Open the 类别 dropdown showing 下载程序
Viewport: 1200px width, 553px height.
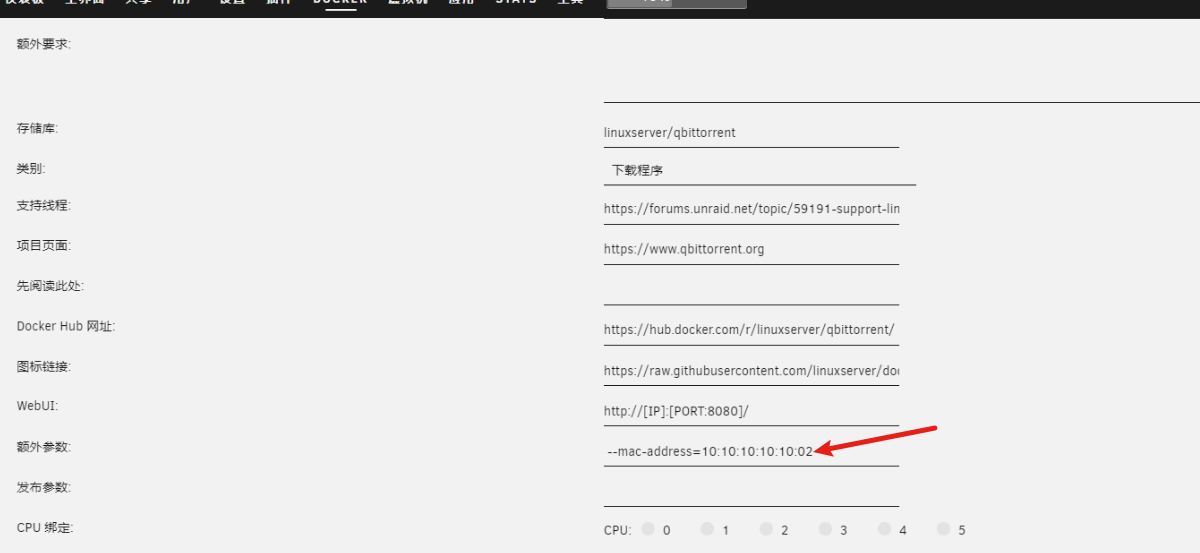click(759, 171)
